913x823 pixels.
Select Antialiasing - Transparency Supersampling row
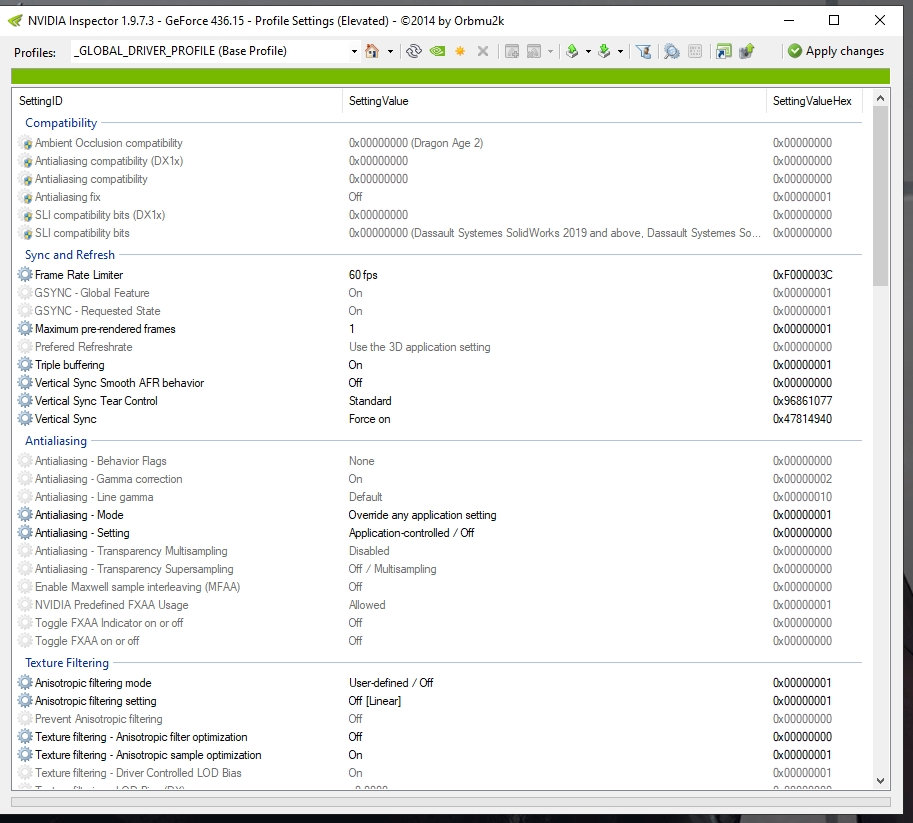[x=439, y=569]
